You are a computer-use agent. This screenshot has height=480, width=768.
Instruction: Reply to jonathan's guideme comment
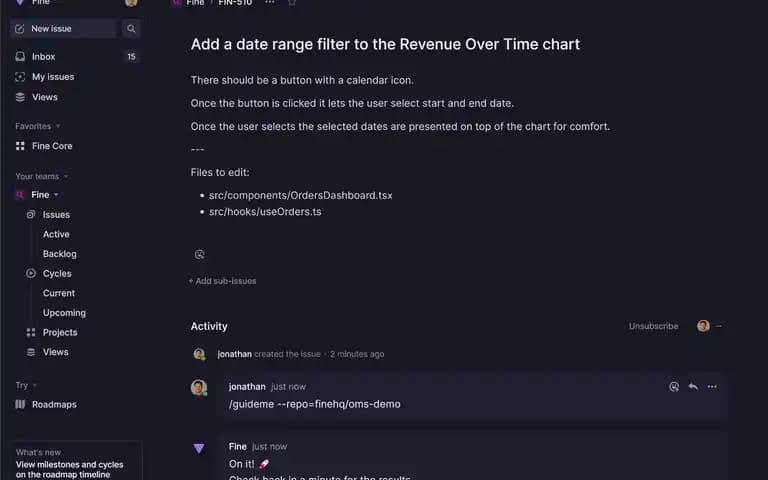tap(693, 386)
